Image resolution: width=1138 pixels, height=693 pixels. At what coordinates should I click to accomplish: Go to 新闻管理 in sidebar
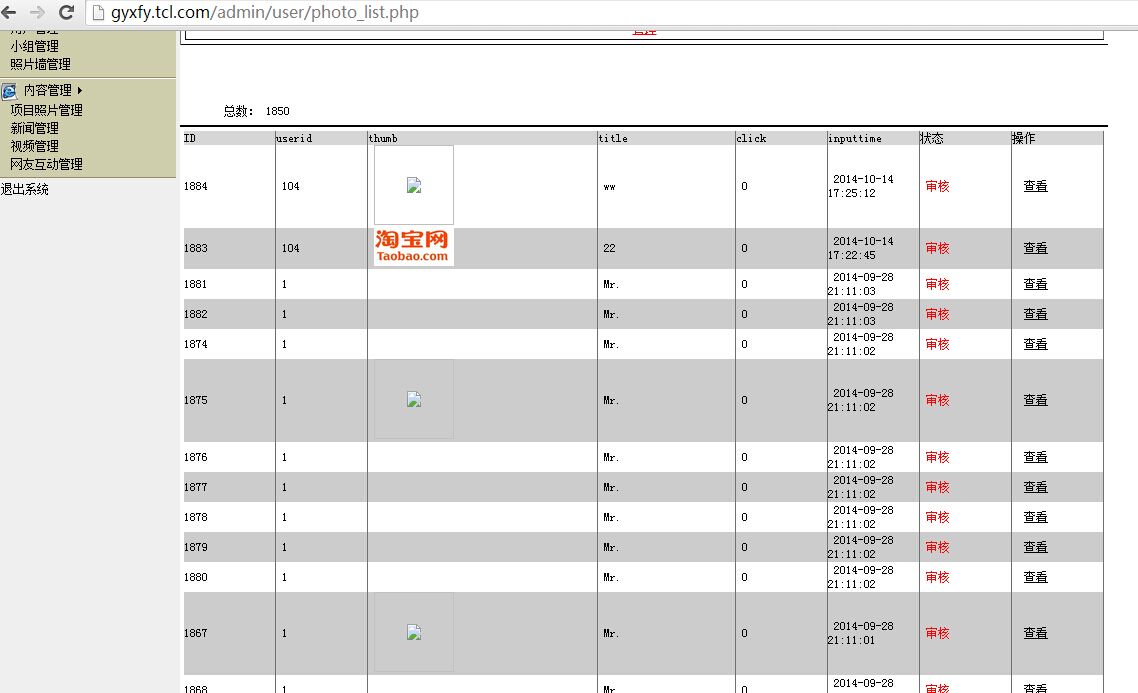34,128
